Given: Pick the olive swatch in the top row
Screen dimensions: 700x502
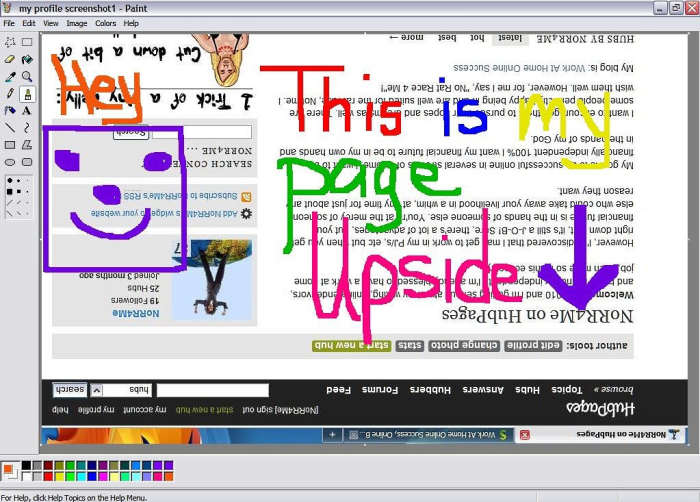Looking at the screenshot, I should (59, 465).
